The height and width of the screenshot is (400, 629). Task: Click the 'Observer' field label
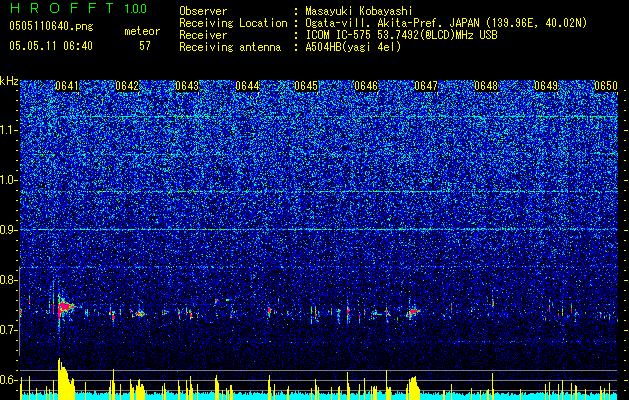pyautogui.click(x=203, y=11)
